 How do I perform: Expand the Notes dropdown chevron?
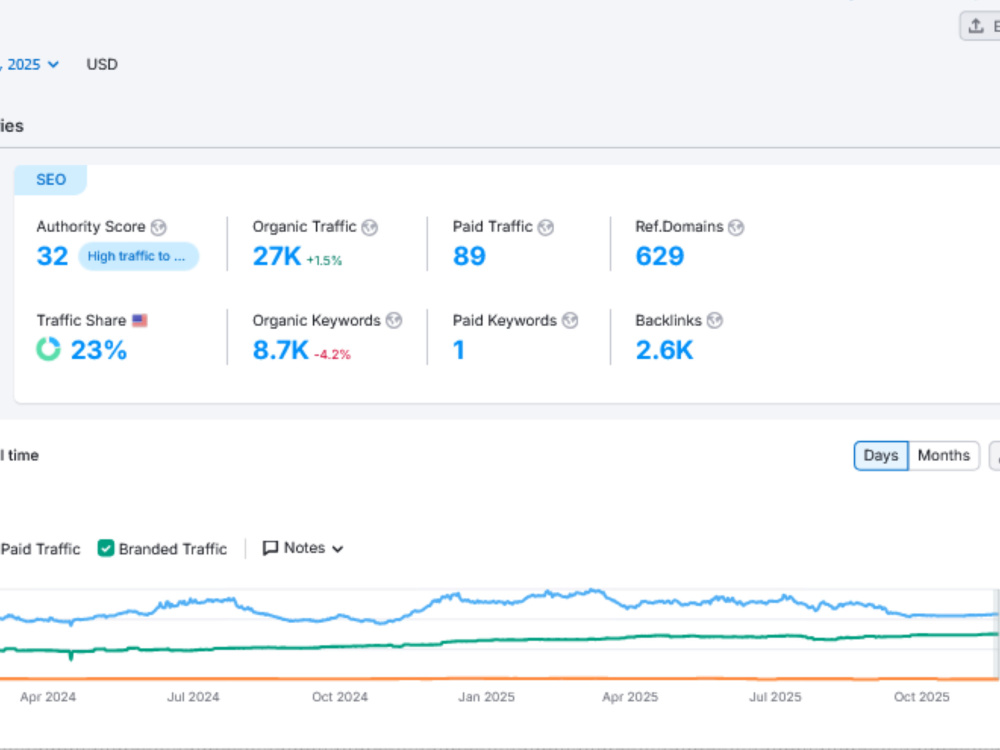tap(338, 548)
